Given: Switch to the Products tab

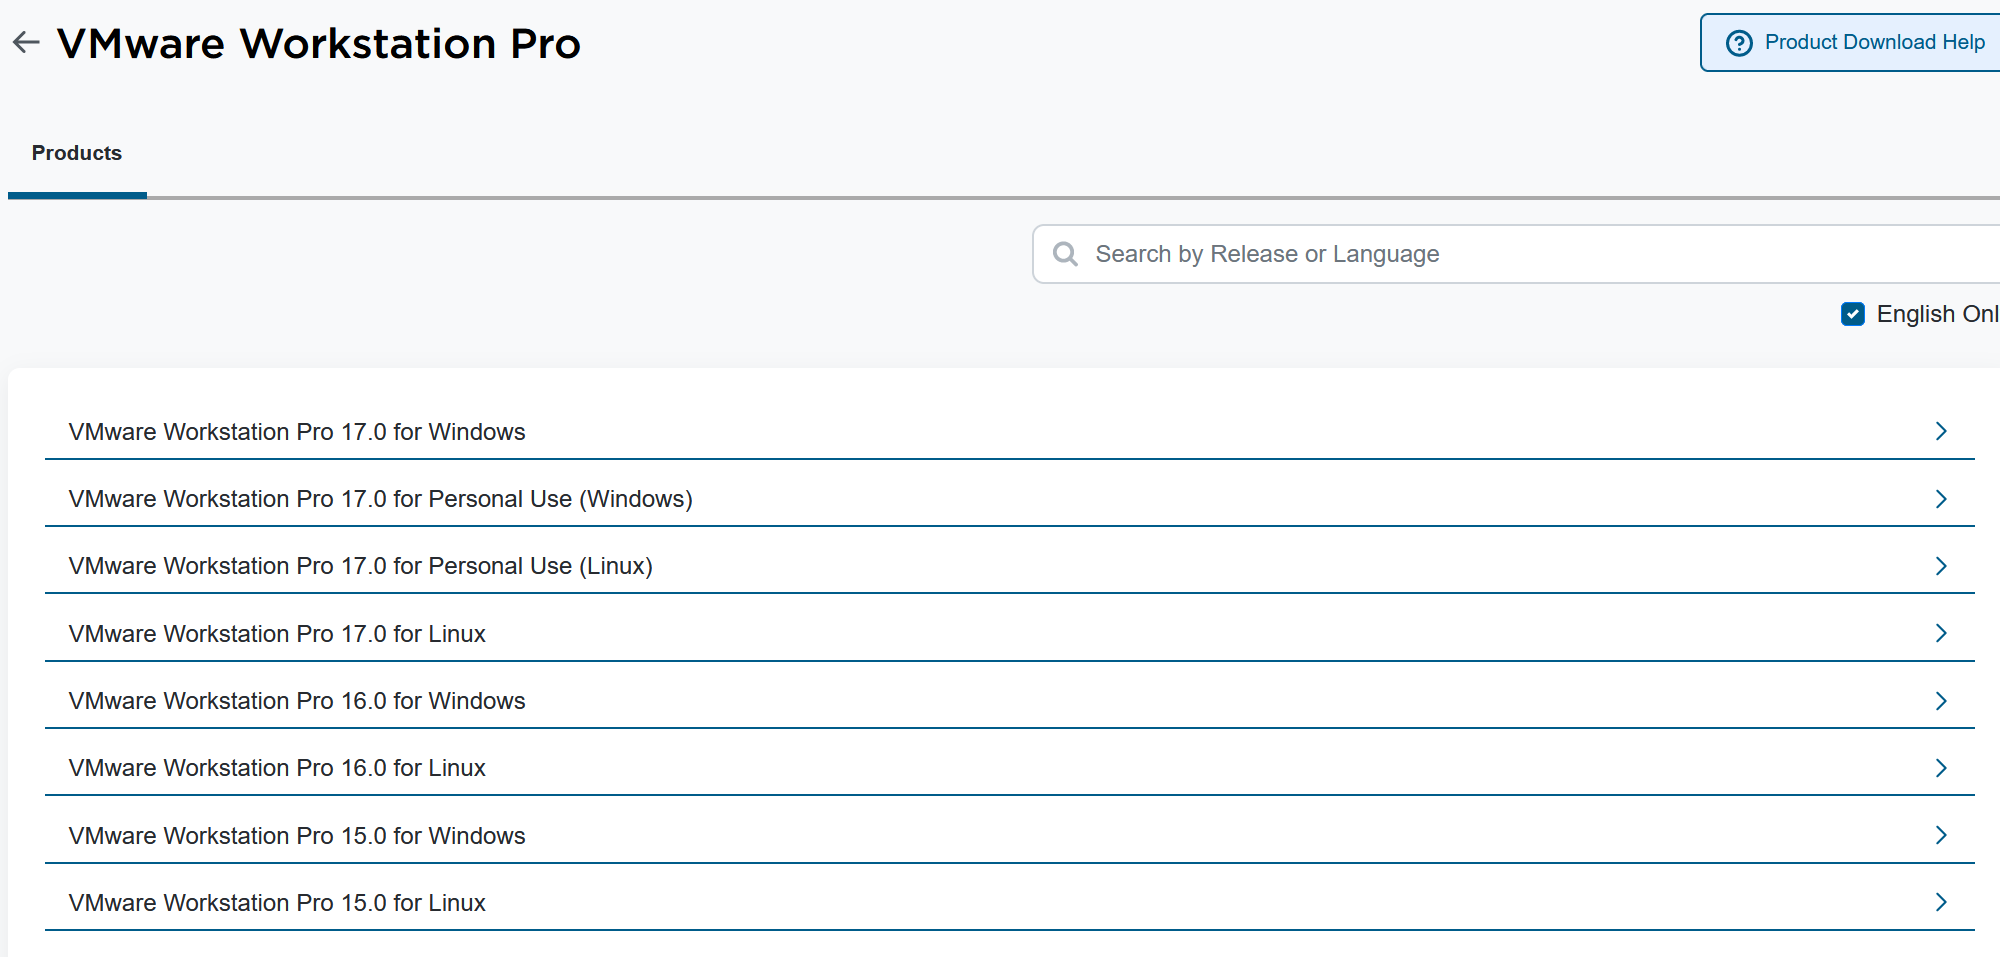Looking at the screenshot, I should (x=77, y=153).
